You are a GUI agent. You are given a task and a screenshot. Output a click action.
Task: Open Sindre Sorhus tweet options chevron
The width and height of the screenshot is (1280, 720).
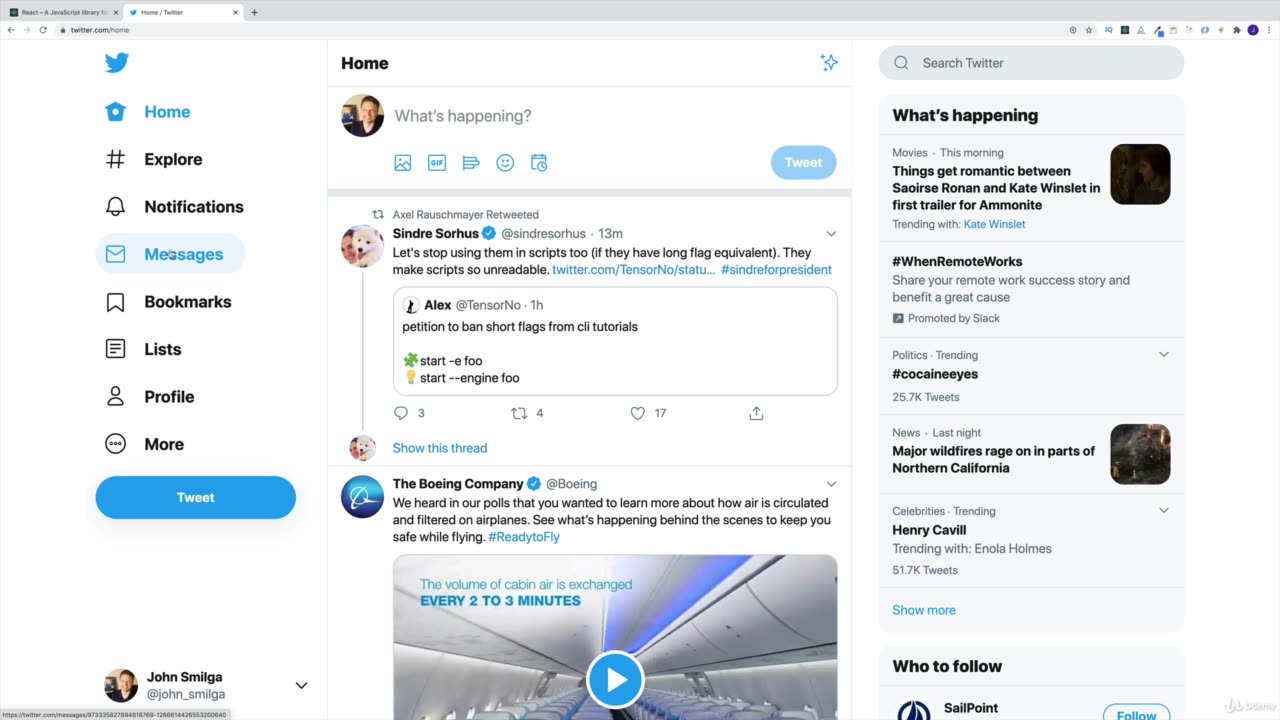tap(831, 234)
